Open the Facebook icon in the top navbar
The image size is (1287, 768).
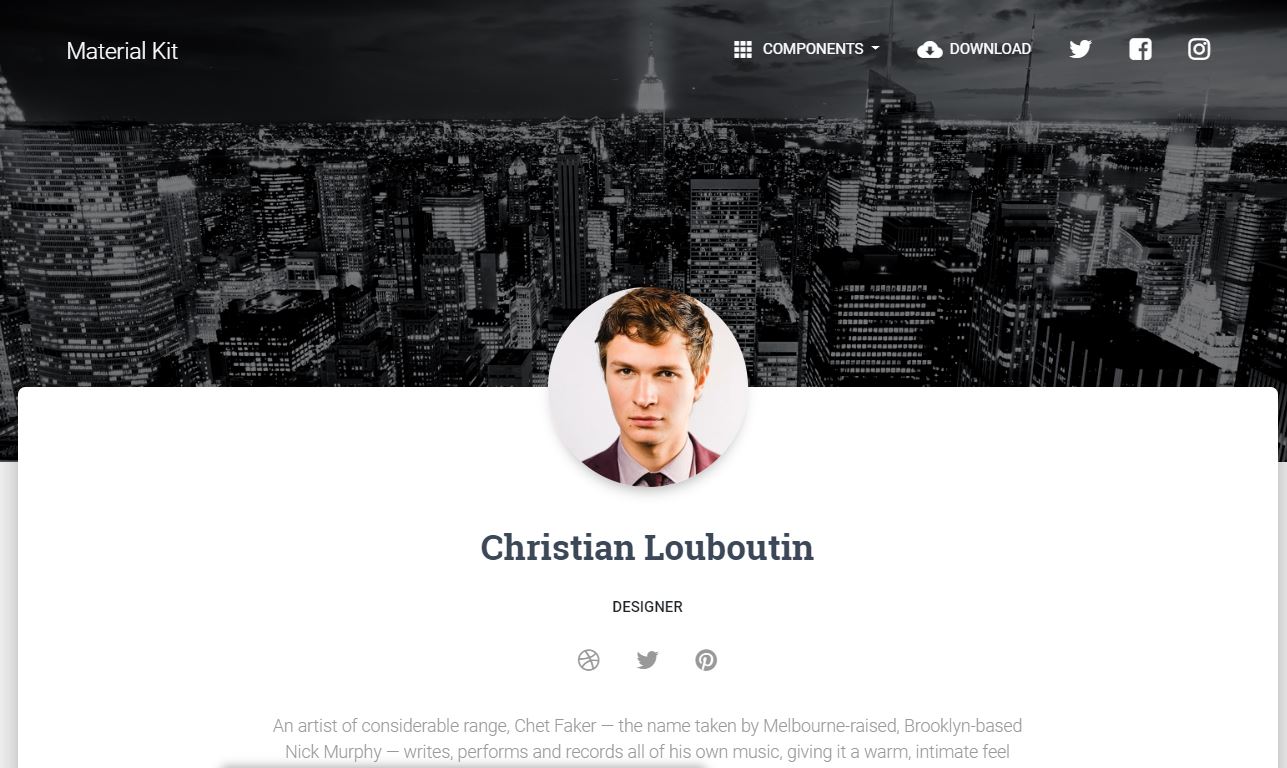pyautogui.click(x=1140, y=49)
